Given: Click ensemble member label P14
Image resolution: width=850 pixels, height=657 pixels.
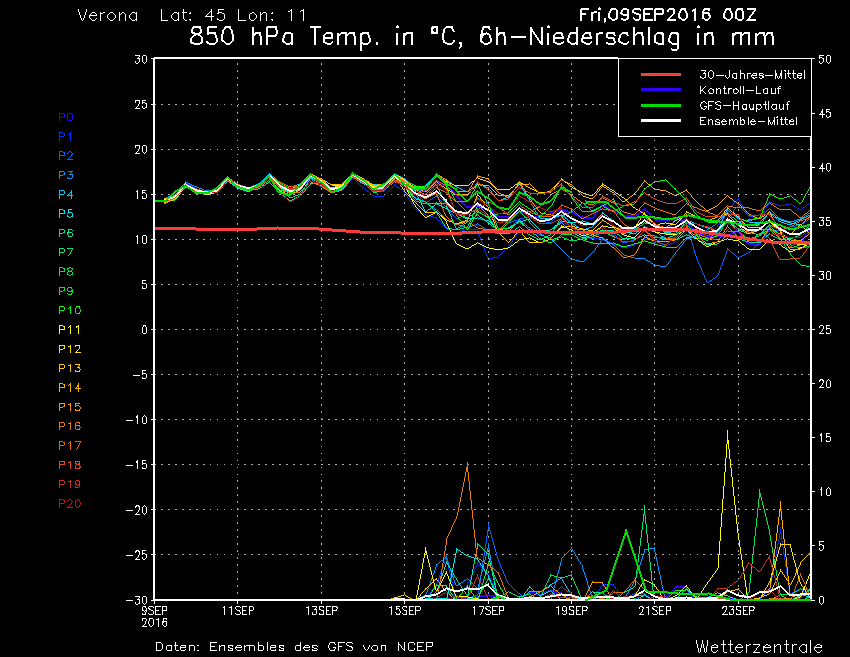Looking at the screenshot, I should point(69,388).
